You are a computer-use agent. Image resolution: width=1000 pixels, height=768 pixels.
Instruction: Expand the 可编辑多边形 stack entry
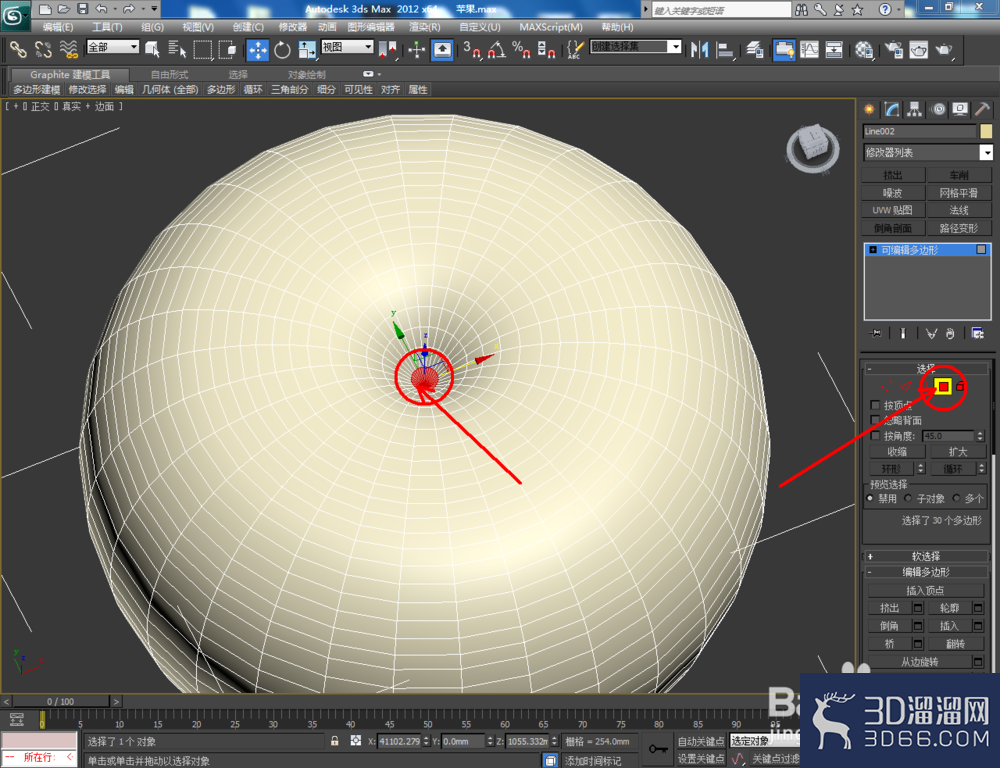coord(873,250)
